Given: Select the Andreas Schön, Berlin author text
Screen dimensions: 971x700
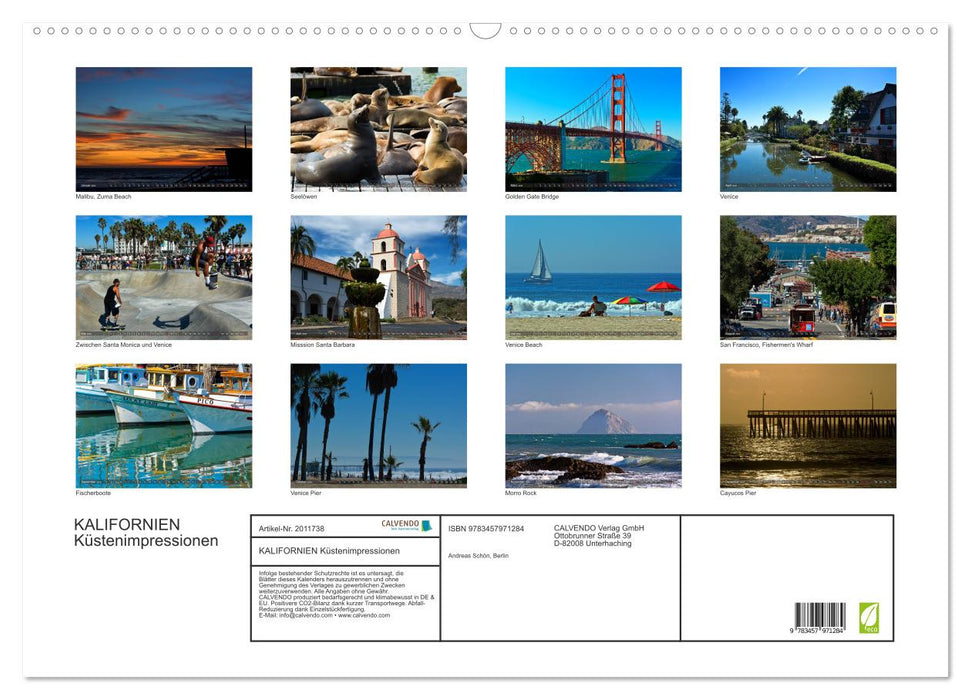Looking at the screenshot, I should tap(480, 555).
